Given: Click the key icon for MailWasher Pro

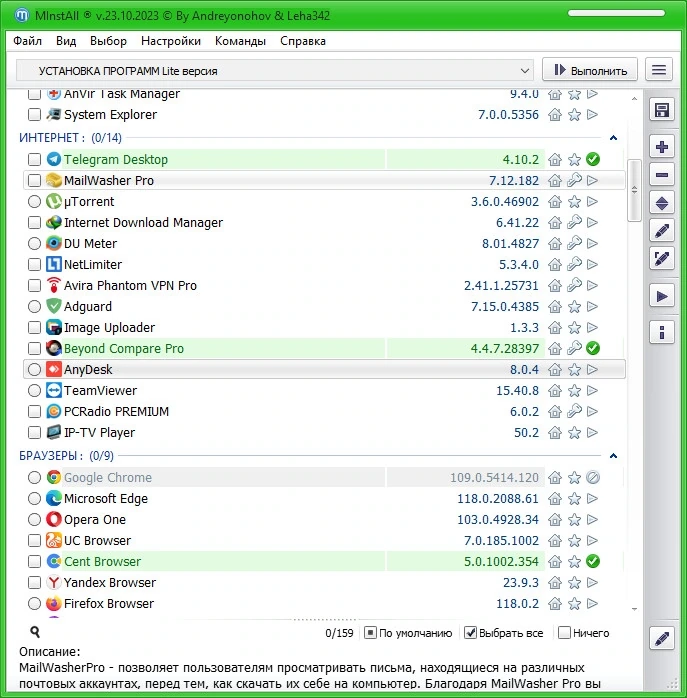Looking at the screenshot, I should pos(574,180).
